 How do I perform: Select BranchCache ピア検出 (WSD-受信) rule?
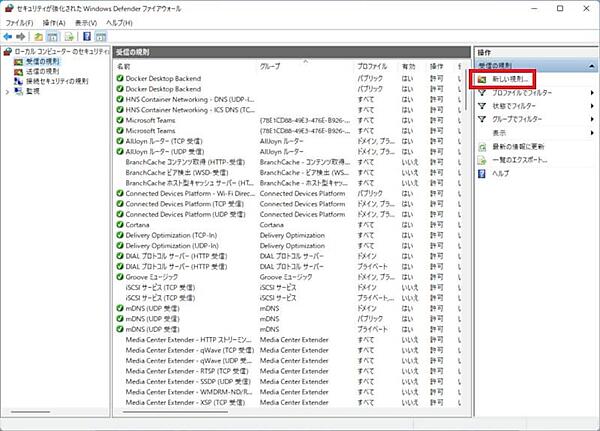pyautogui.click(x=177, y=173)
